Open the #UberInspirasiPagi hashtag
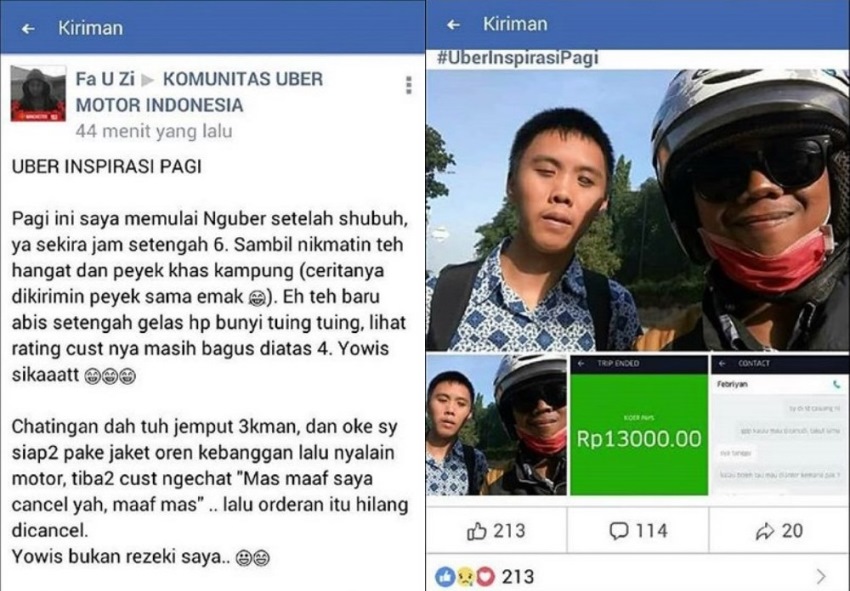The height and width of the screenshot is (591, 850). (x=518, y=57)
